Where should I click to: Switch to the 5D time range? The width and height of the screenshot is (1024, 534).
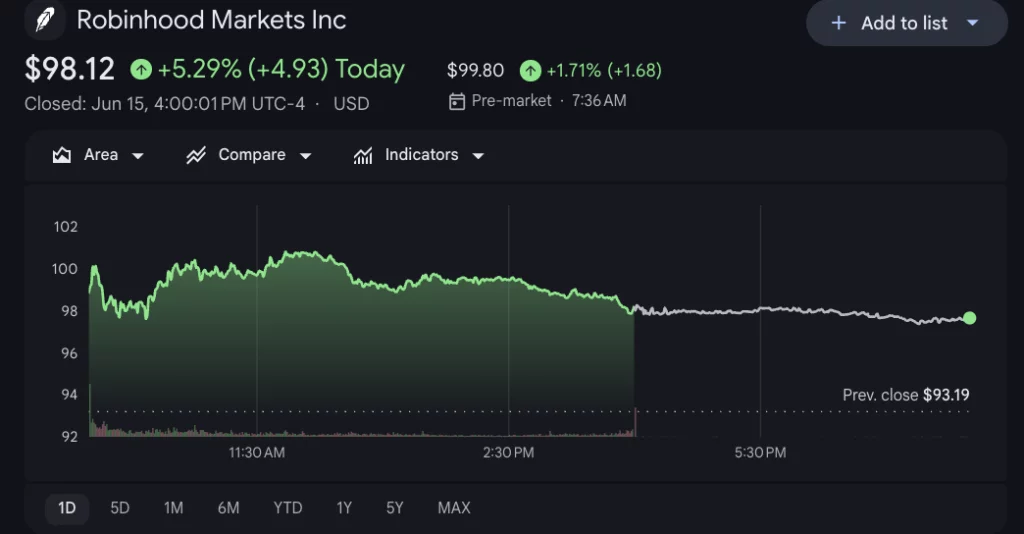point(120,508)
